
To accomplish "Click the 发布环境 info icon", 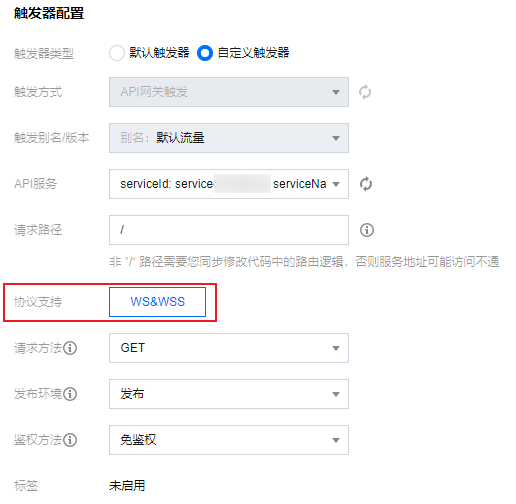I will click(70, 394).
